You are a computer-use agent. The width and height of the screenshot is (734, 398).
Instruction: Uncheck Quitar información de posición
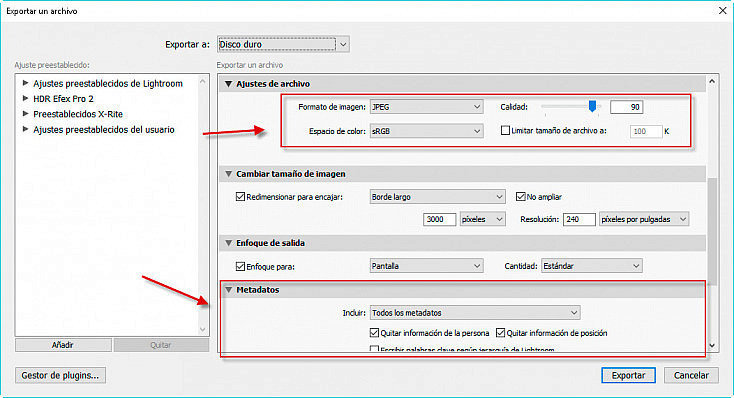tap(500, 333)
